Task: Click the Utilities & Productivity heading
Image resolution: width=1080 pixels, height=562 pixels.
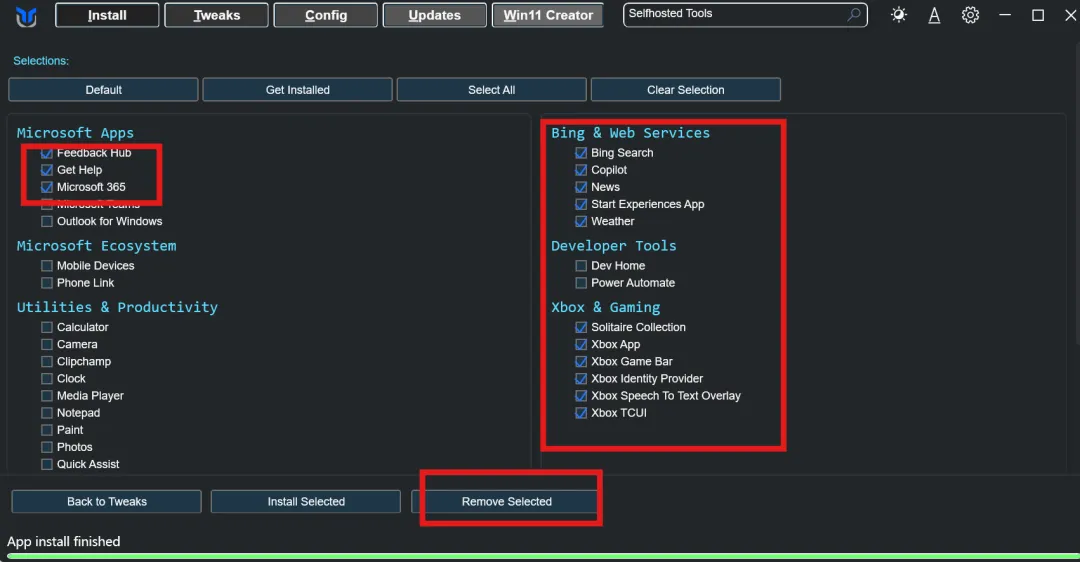Action: [117, 307]
